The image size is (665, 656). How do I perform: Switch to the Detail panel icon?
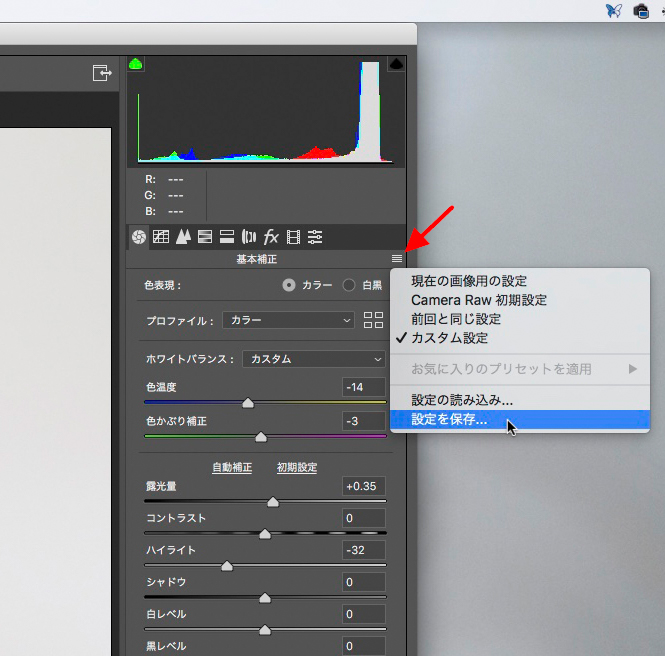(182, 237)
